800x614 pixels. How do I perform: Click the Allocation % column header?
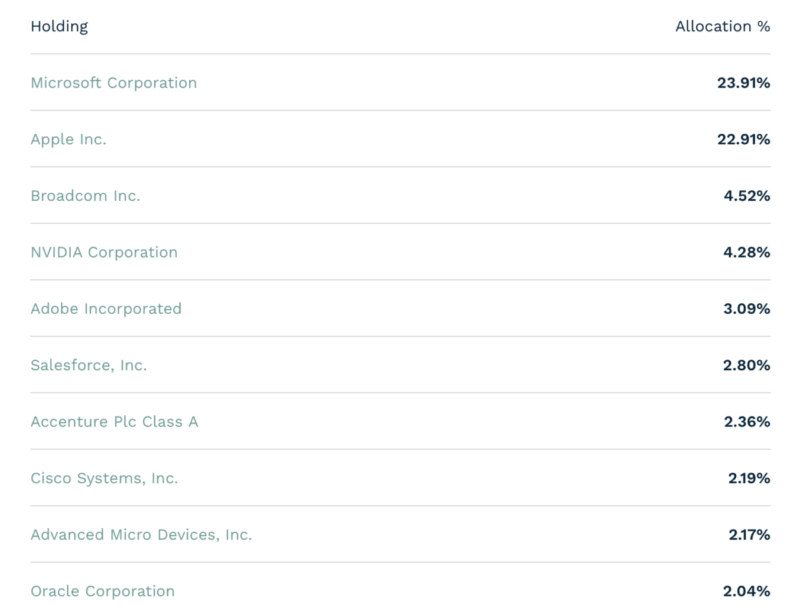[723, 27]
